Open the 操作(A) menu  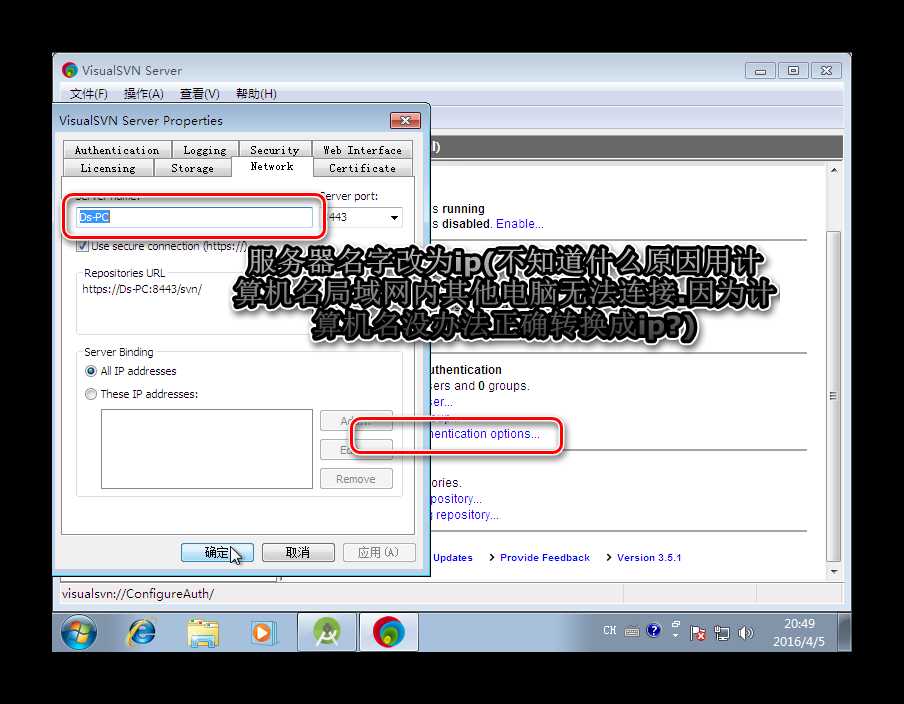[x=144, y=93]
